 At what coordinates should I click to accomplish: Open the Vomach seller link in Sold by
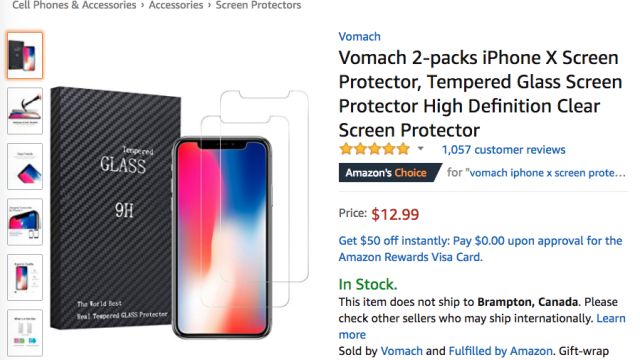click(x=402, y=351)
